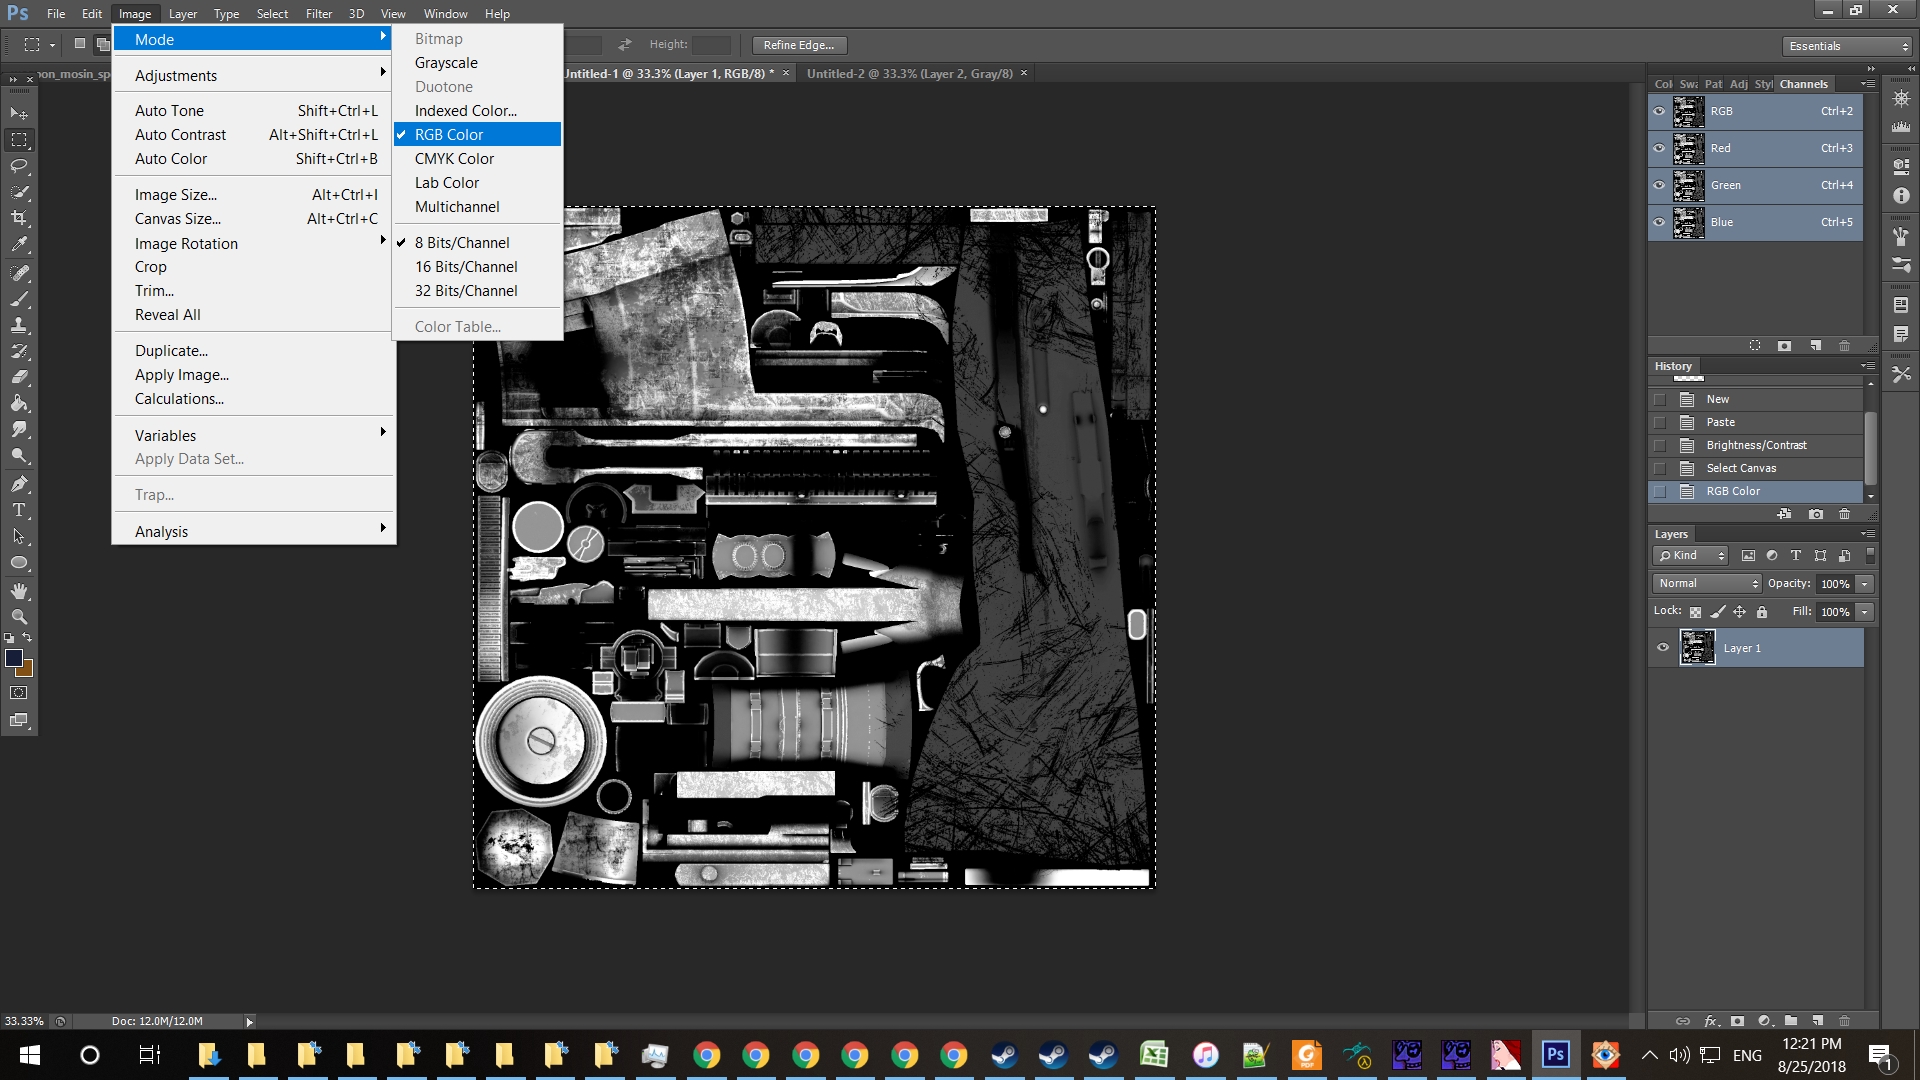Viewport: 1920px width, 1080px height.
Task: Open the layer blend mode Normal dropdown
Action: point(1707,584)
